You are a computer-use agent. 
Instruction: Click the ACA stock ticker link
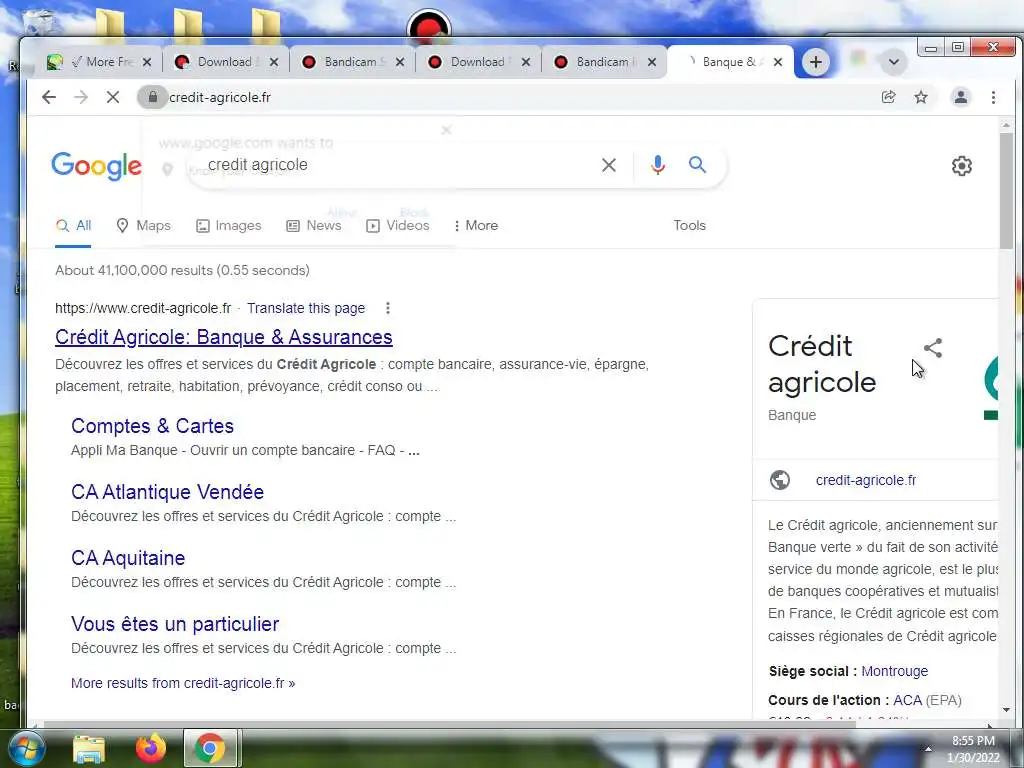coord(907,700)
